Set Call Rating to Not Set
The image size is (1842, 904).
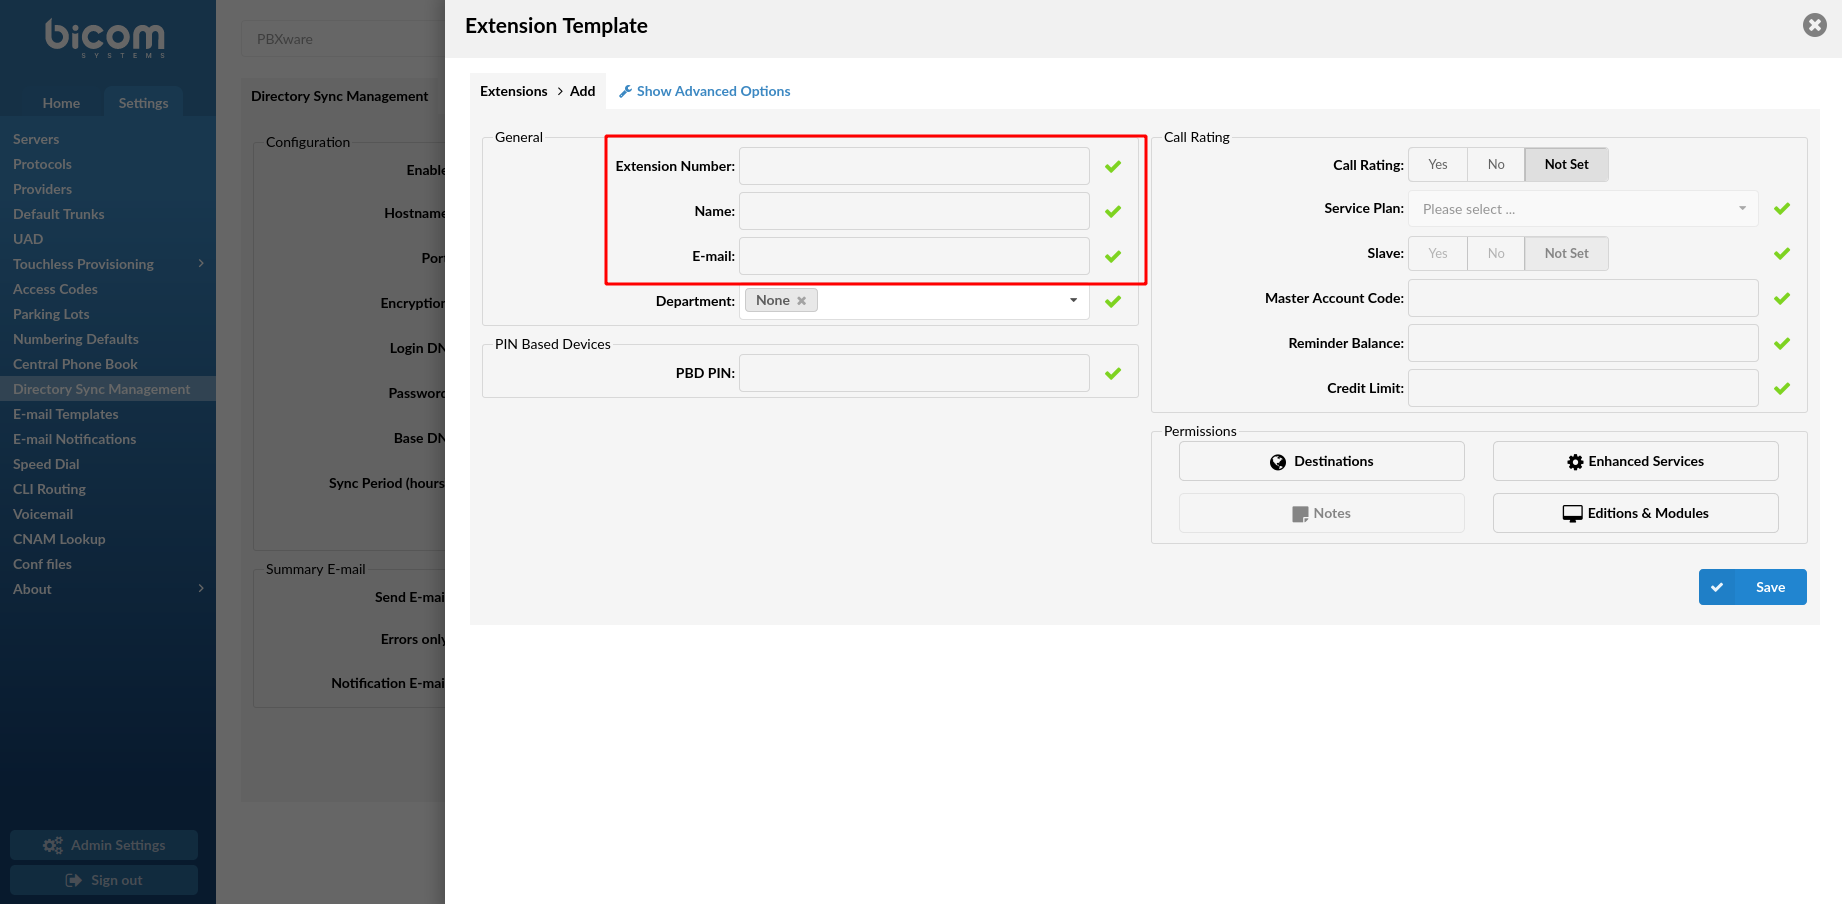(1566, 165)
